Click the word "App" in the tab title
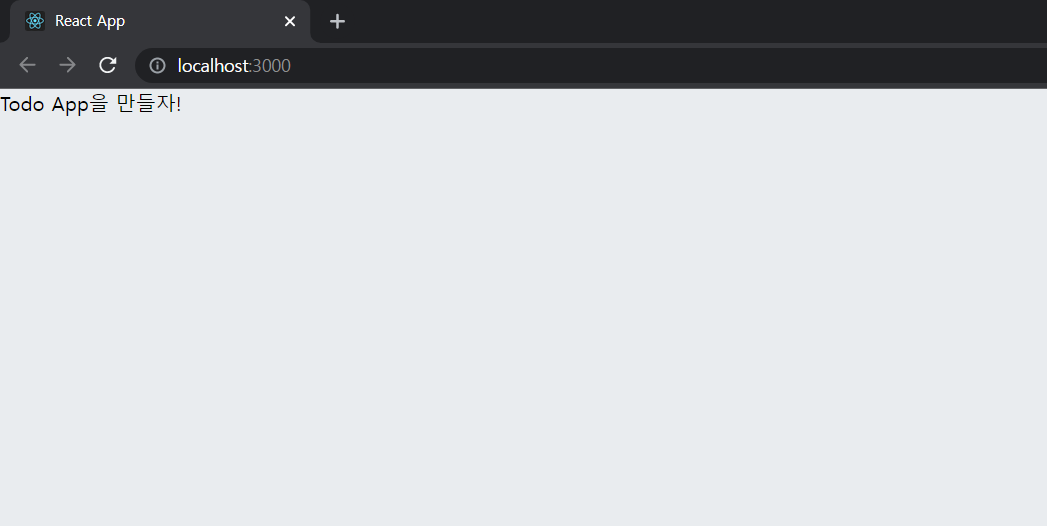Screen dimensions: 1047x526 [110, 22]
